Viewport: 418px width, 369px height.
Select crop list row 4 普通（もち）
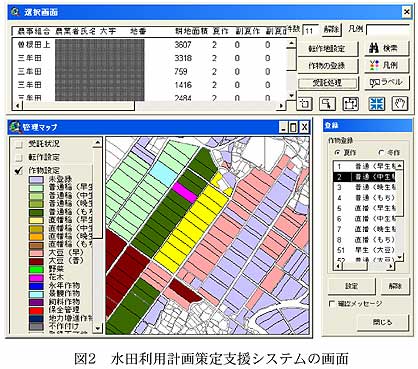[x=364, y=198]
